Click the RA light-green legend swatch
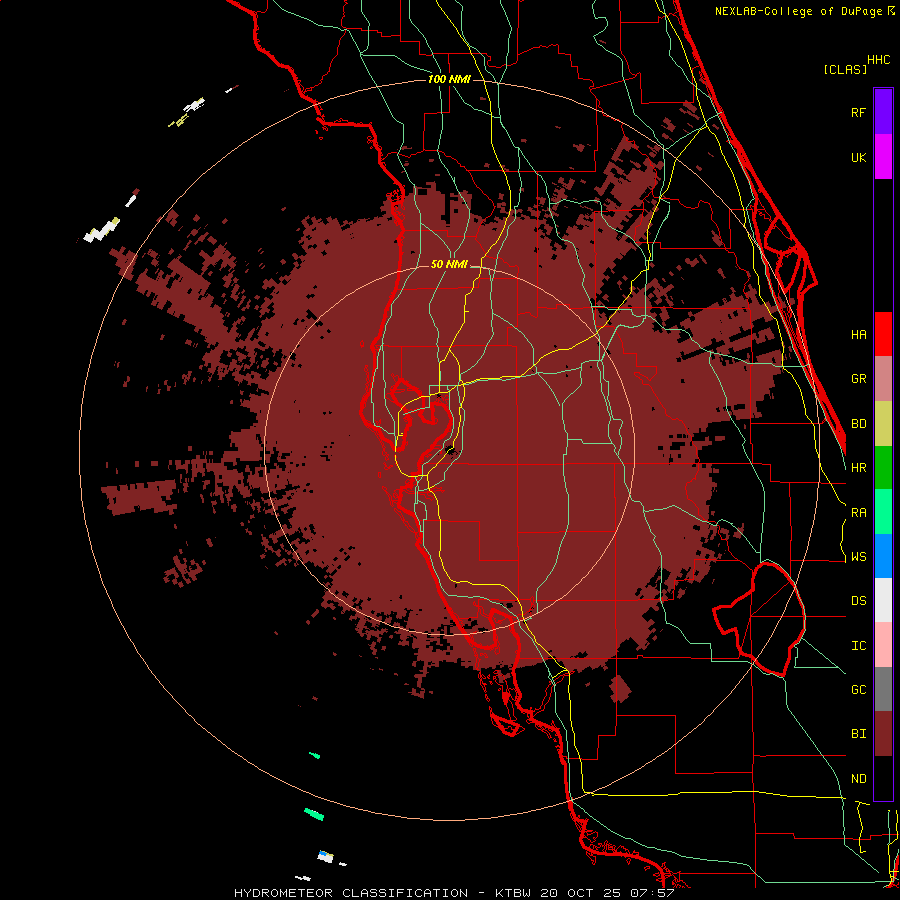 [x=883, y=512]
